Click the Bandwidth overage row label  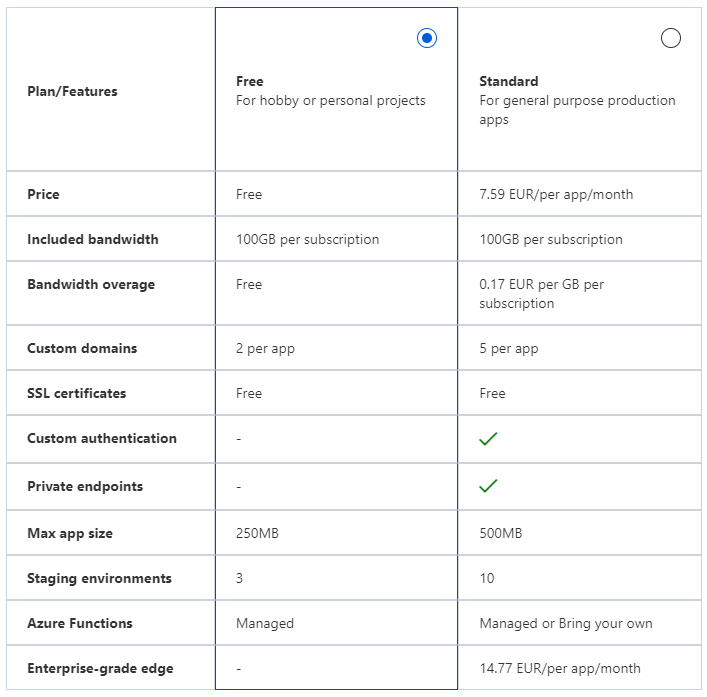[x=91, y=284]
